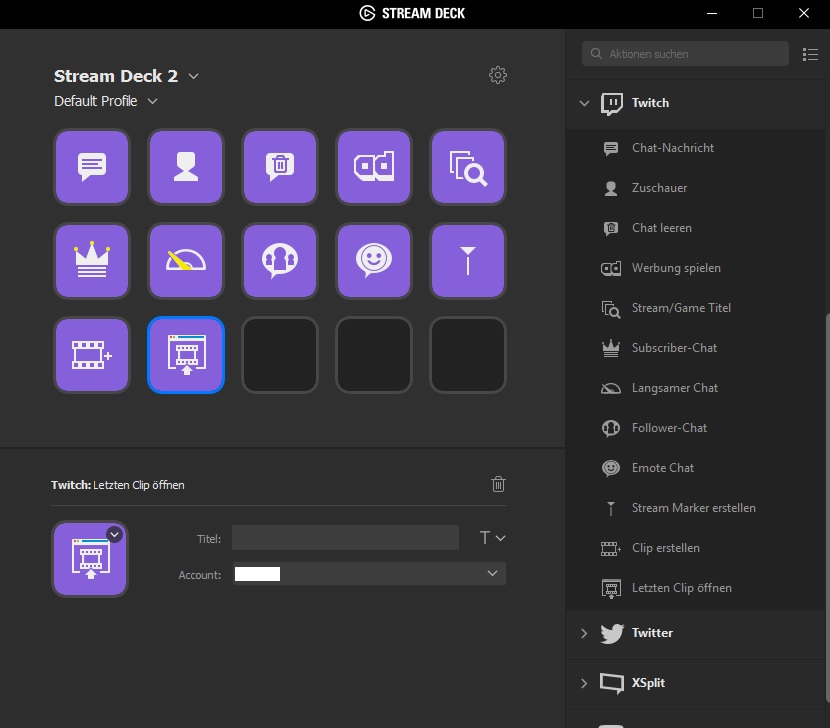The height and width of the screenshot is (728, 830).
Task: Click the Chat-Nachricht action in the list
Action: pos(696,148)
